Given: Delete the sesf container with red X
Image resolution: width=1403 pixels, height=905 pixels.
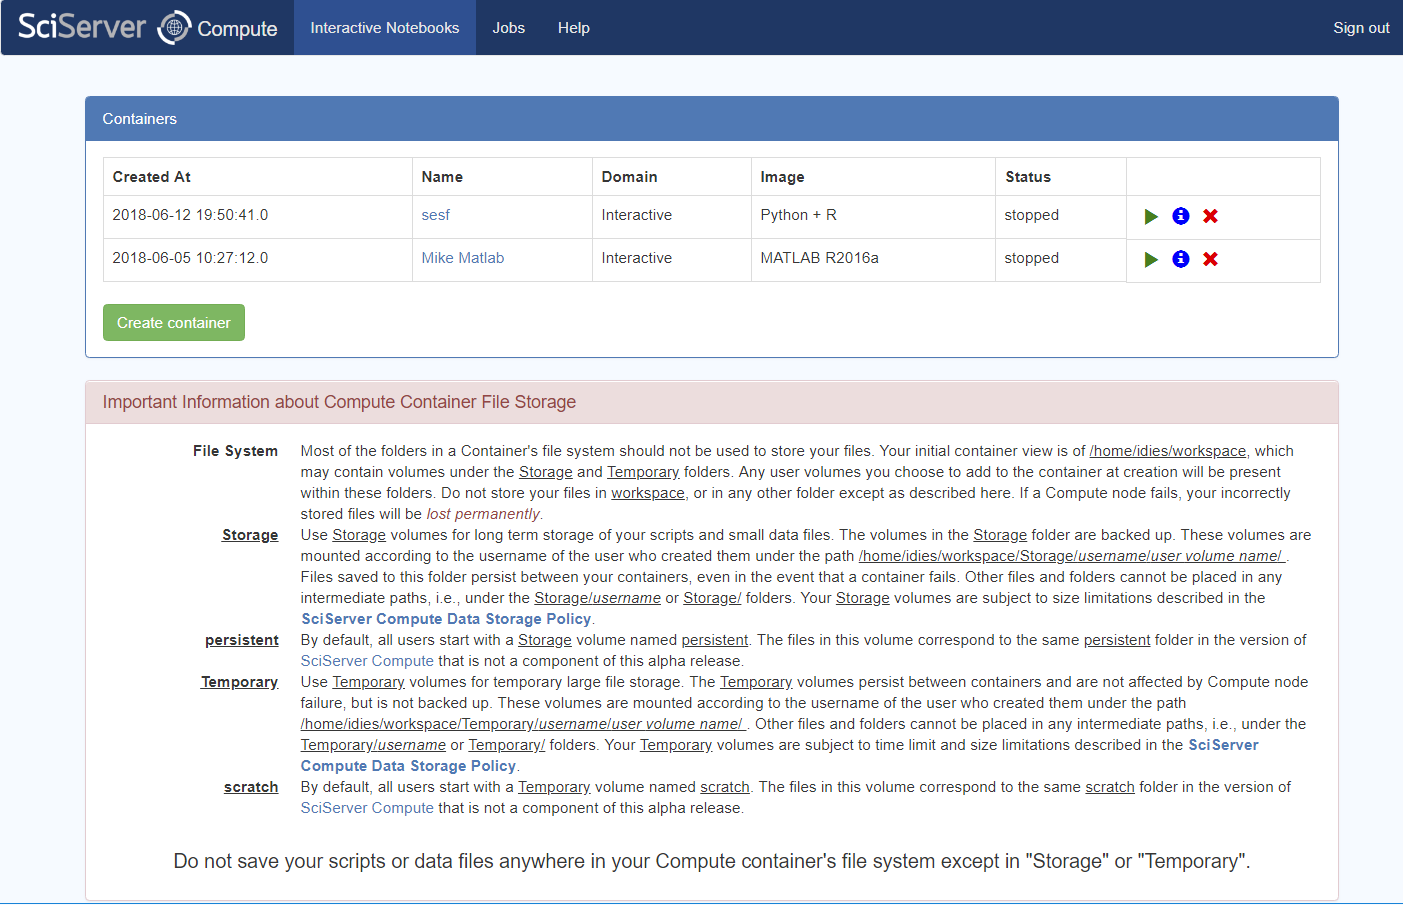Looking at the screenshot, I should tap(1210, 216).
